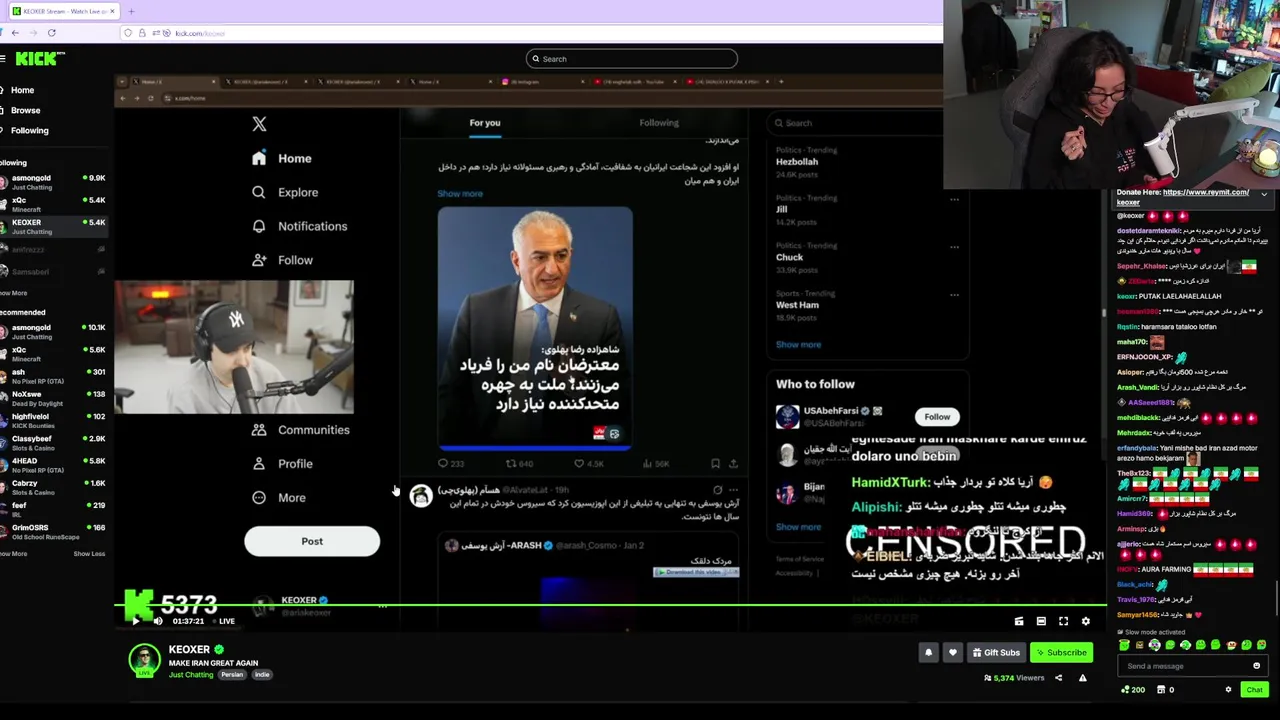Click the Profile icon on X sidebar

[259, 464]
